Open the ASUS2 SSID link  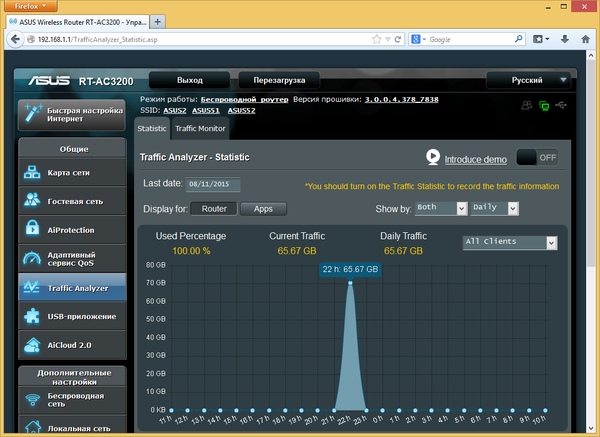175,111
